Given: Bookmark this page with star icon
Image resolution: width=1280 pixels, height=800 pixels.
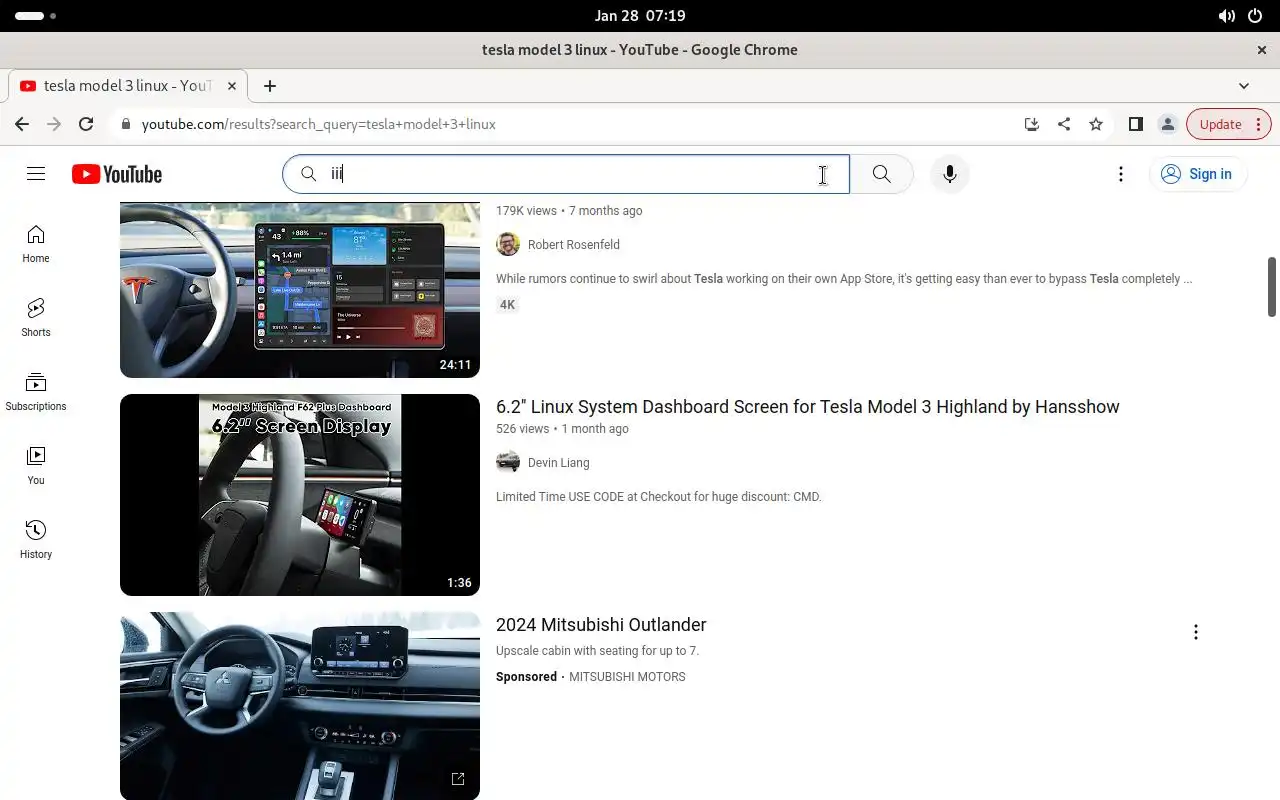Looking at the screenshot, I should point(1096,124).
